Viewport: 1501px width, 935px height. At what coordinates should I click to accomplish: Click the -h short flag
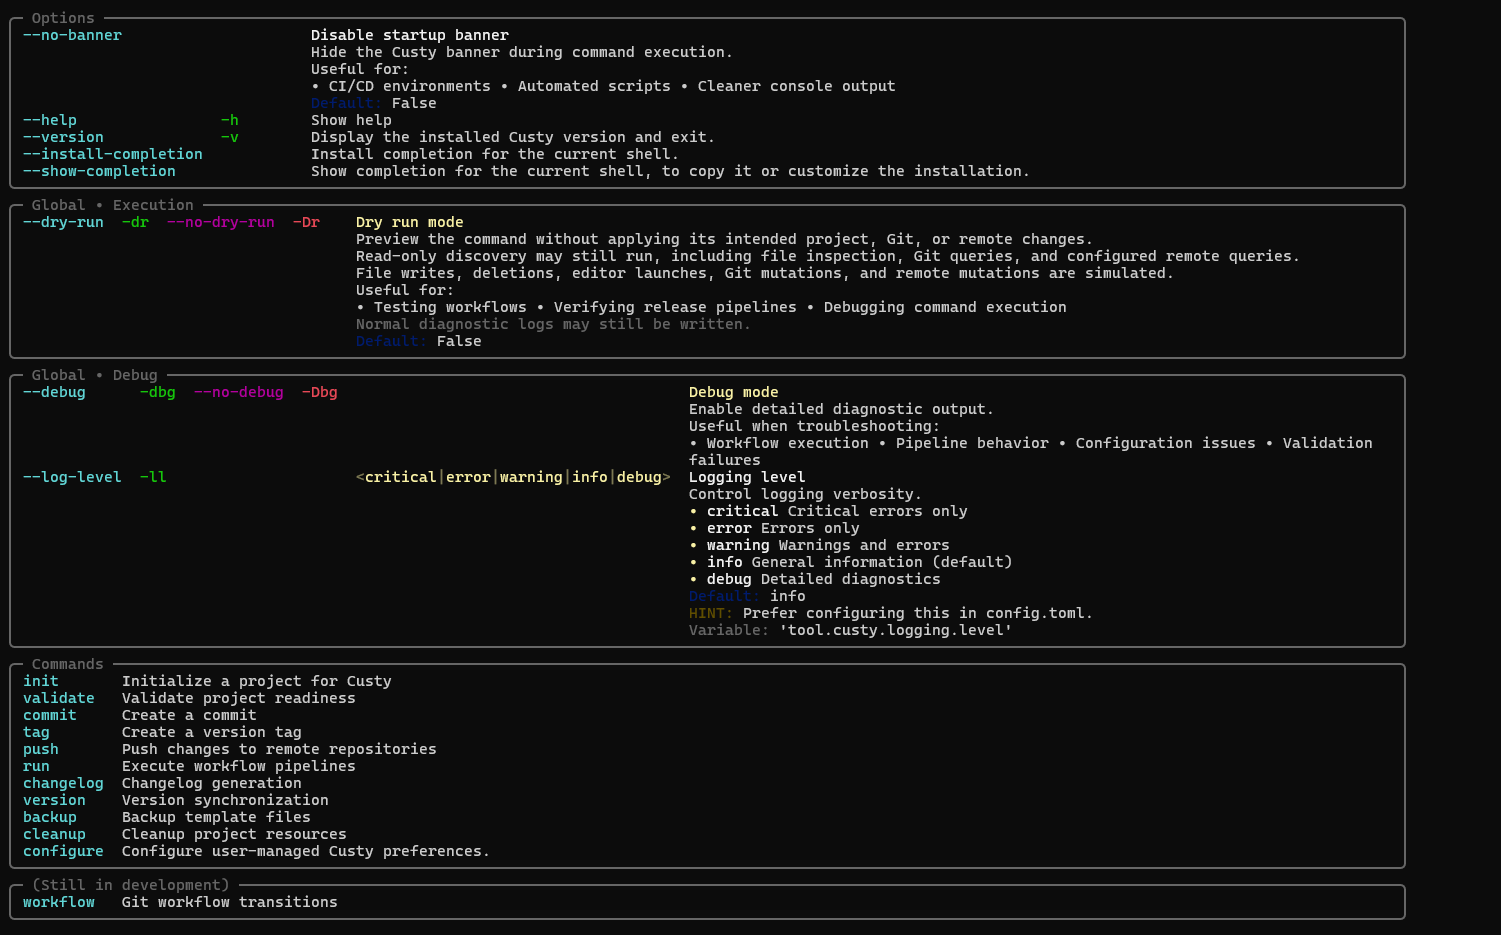pos(230,120)
